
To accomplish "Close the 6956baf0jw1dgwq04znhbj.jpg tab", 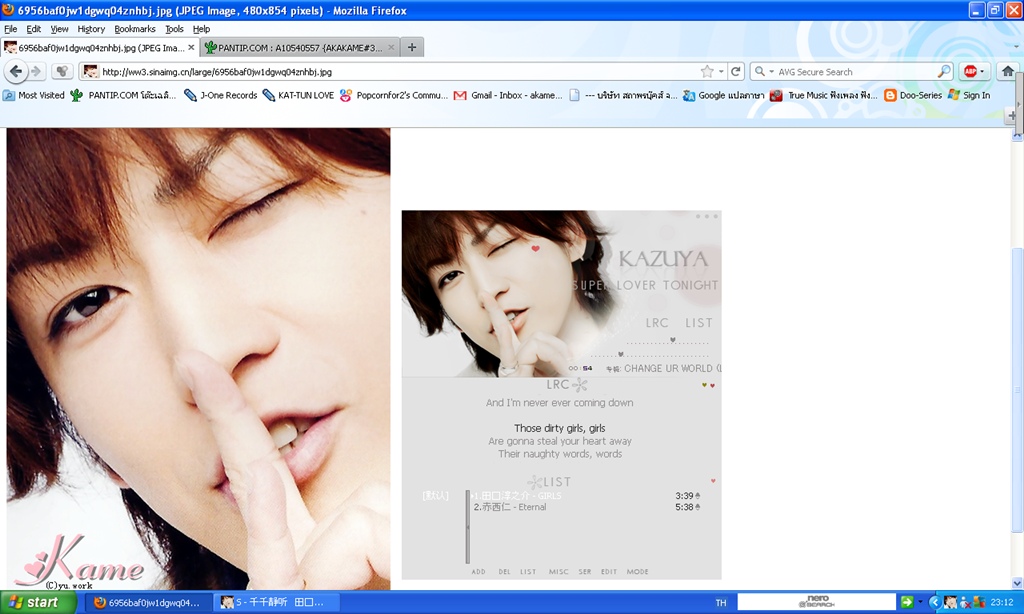I will [191, 48].
